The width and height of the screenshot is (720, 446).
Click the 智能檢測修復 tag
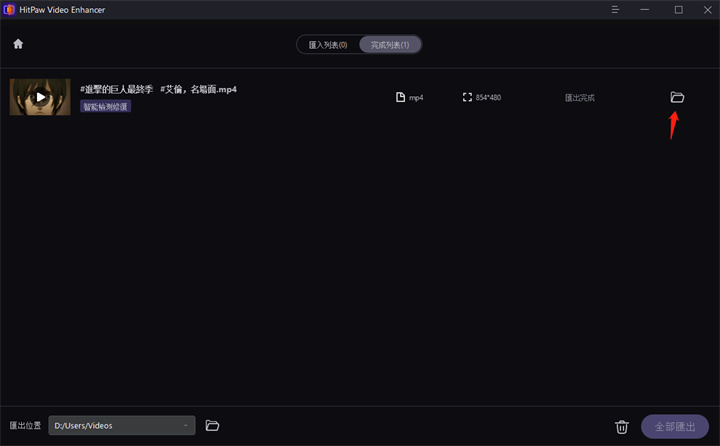click(x=105, y=106)
